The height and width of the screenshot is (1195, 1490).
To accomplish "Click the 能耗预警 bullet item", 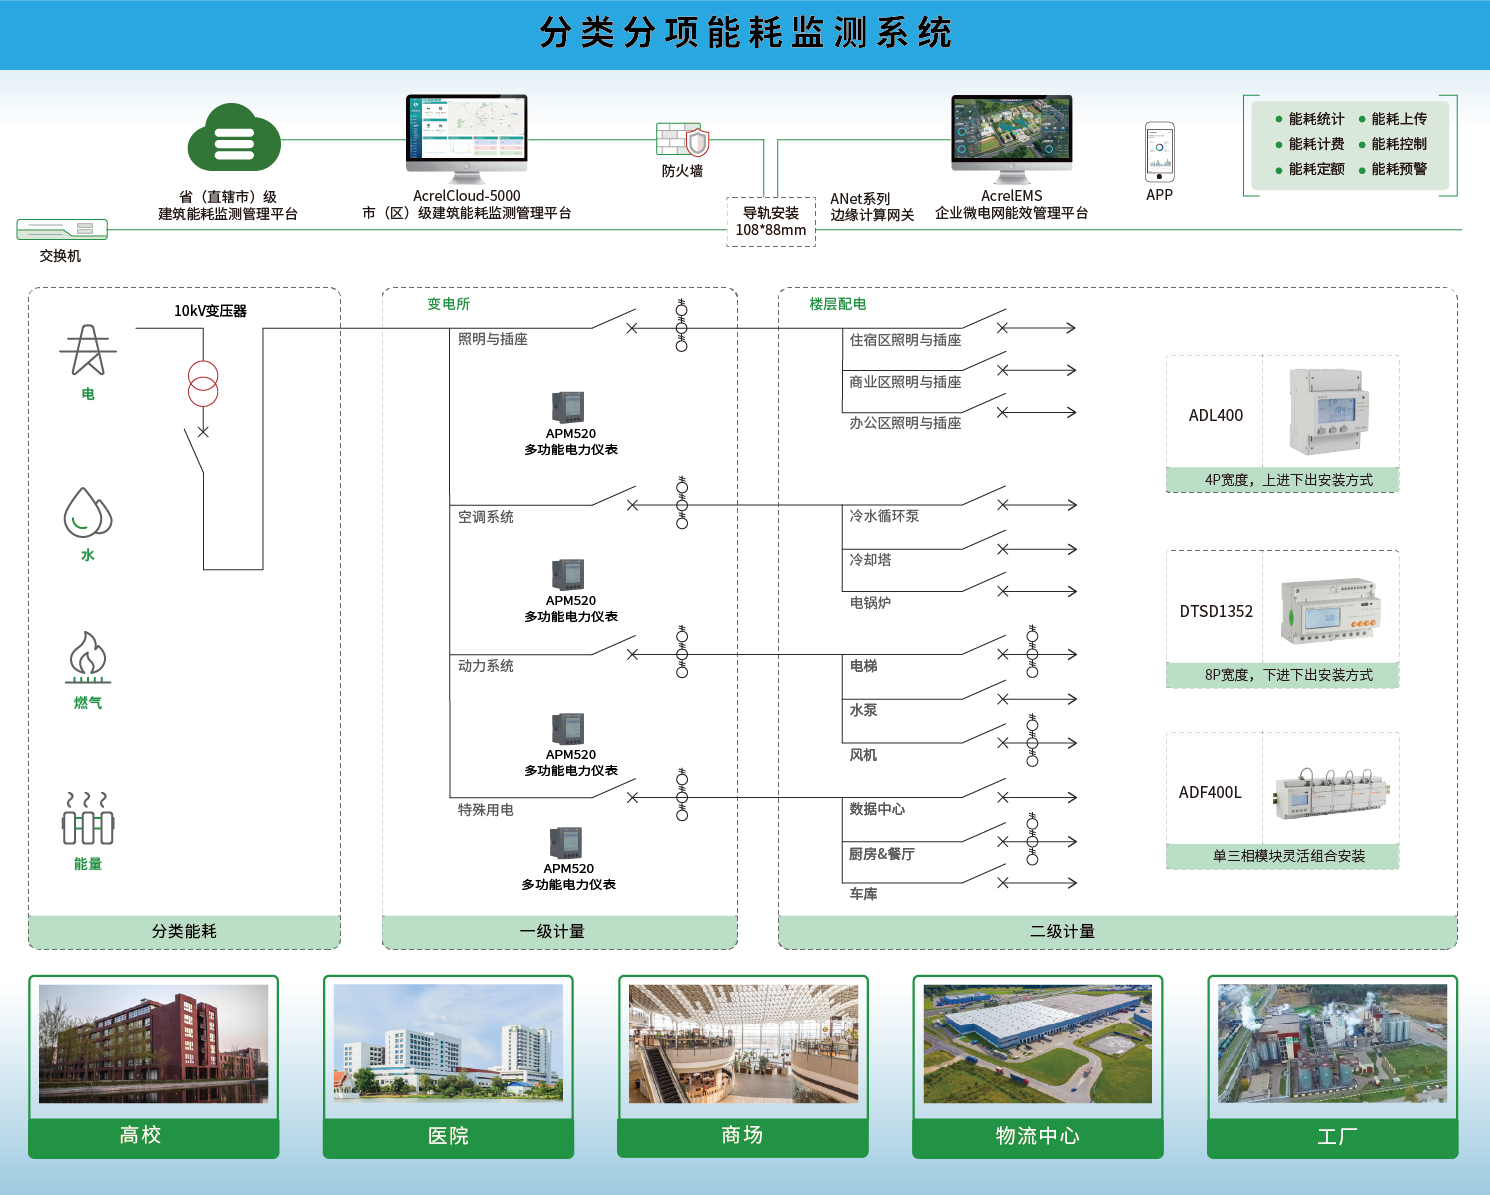I will tap(1393, 169).
